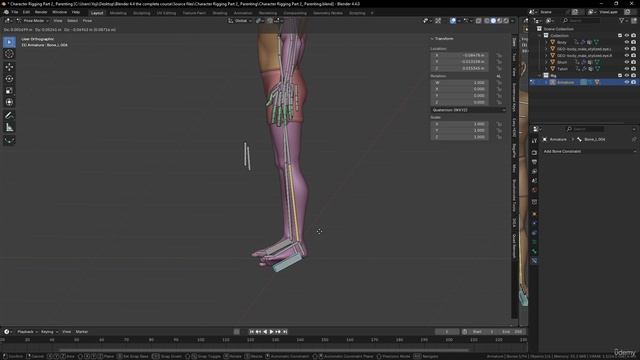Hide the Armature in viewport
Viewport: 640px width, 360px height.
627,82
